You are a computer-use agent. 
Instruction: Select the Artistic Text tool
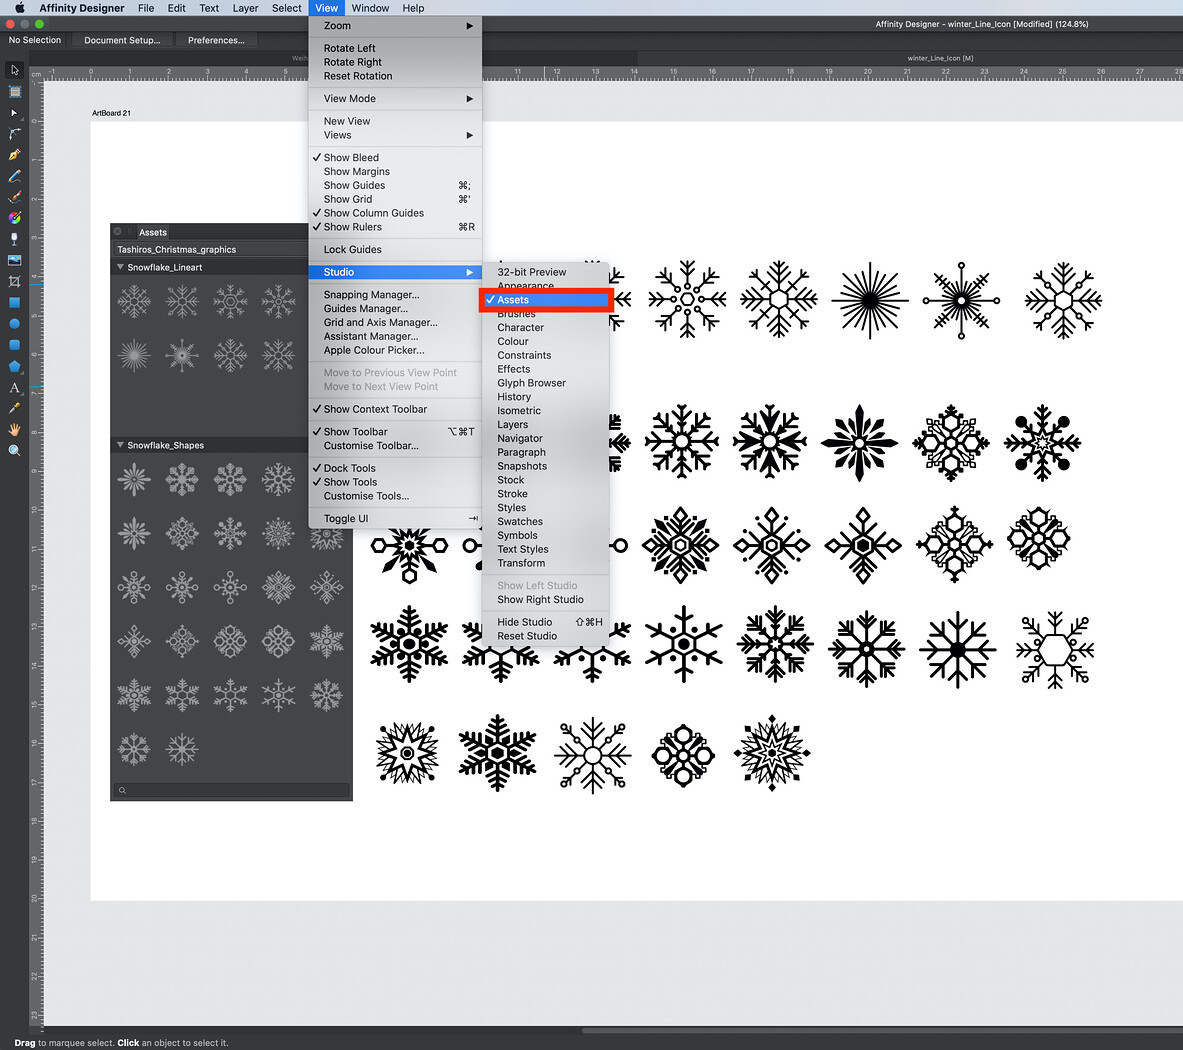click(14, 388)
